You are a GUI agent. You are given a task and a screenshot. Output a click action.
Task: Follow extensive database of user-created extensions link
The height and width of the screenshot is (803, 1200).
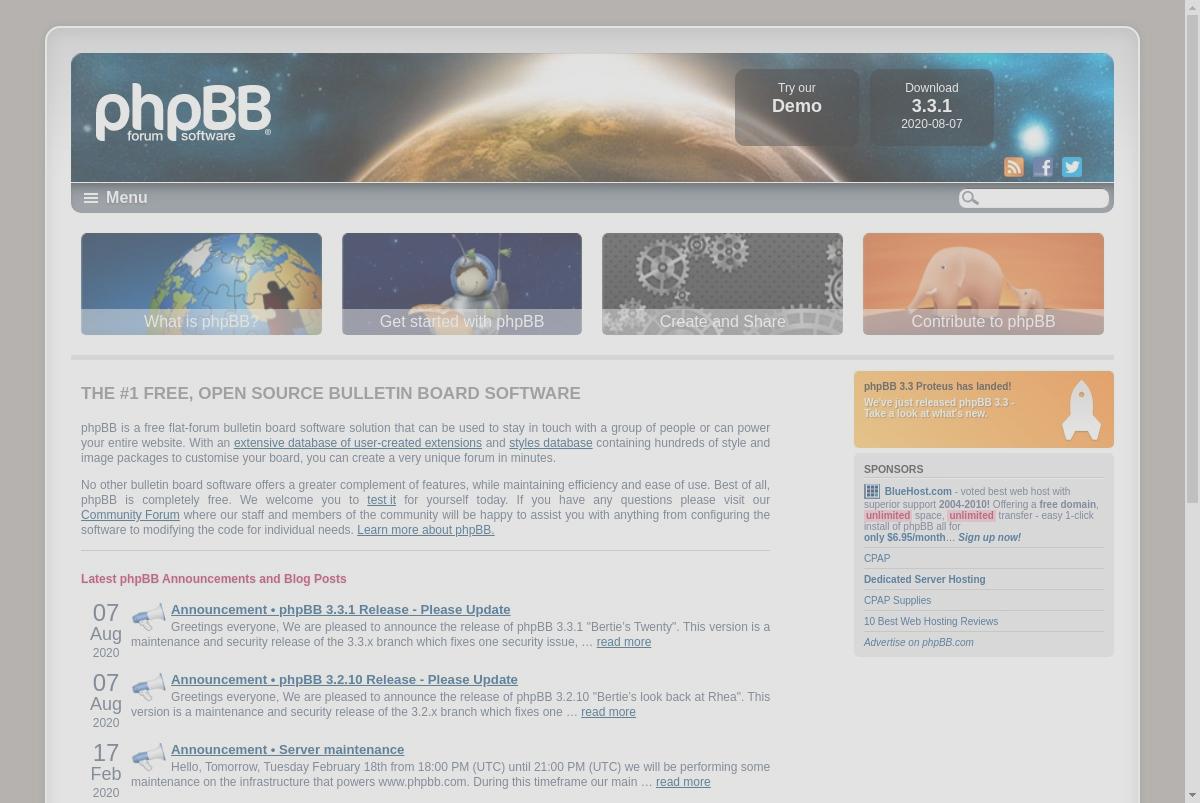pyautogui.click(x=358, y=443)
